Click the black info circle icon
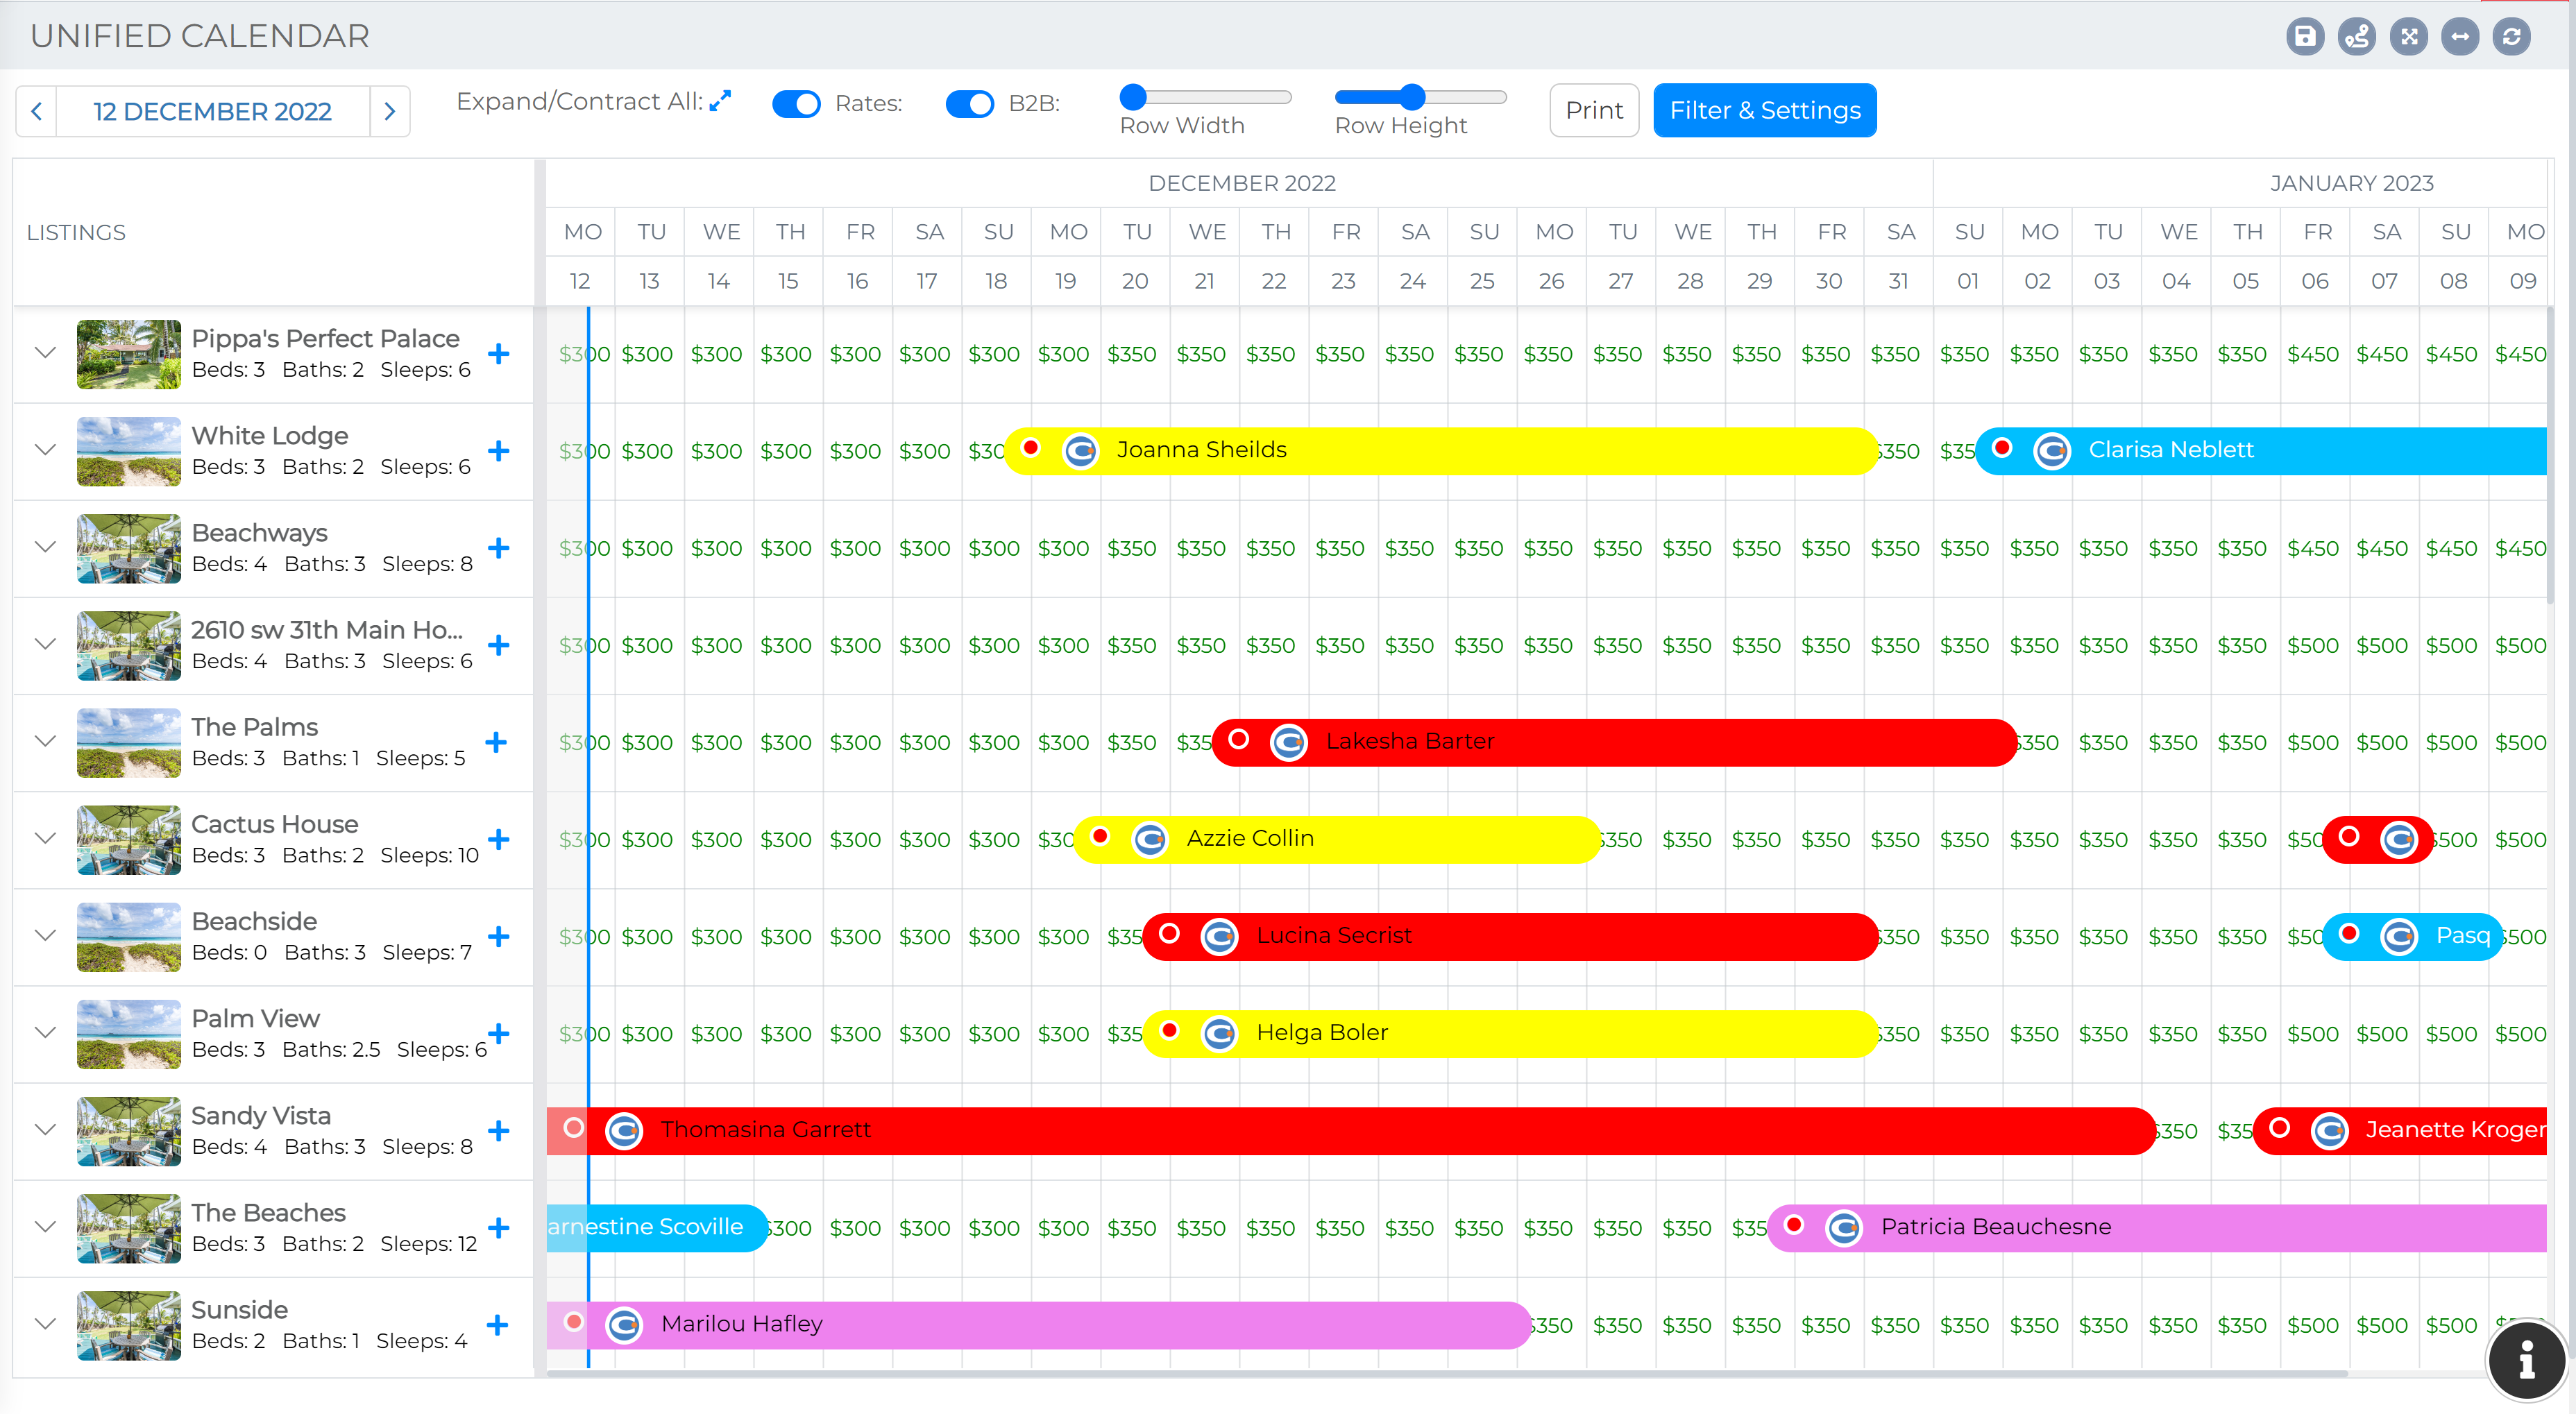Image resolution: width=2576 pixels, height=1414 pixels. pos(2526,1360)
